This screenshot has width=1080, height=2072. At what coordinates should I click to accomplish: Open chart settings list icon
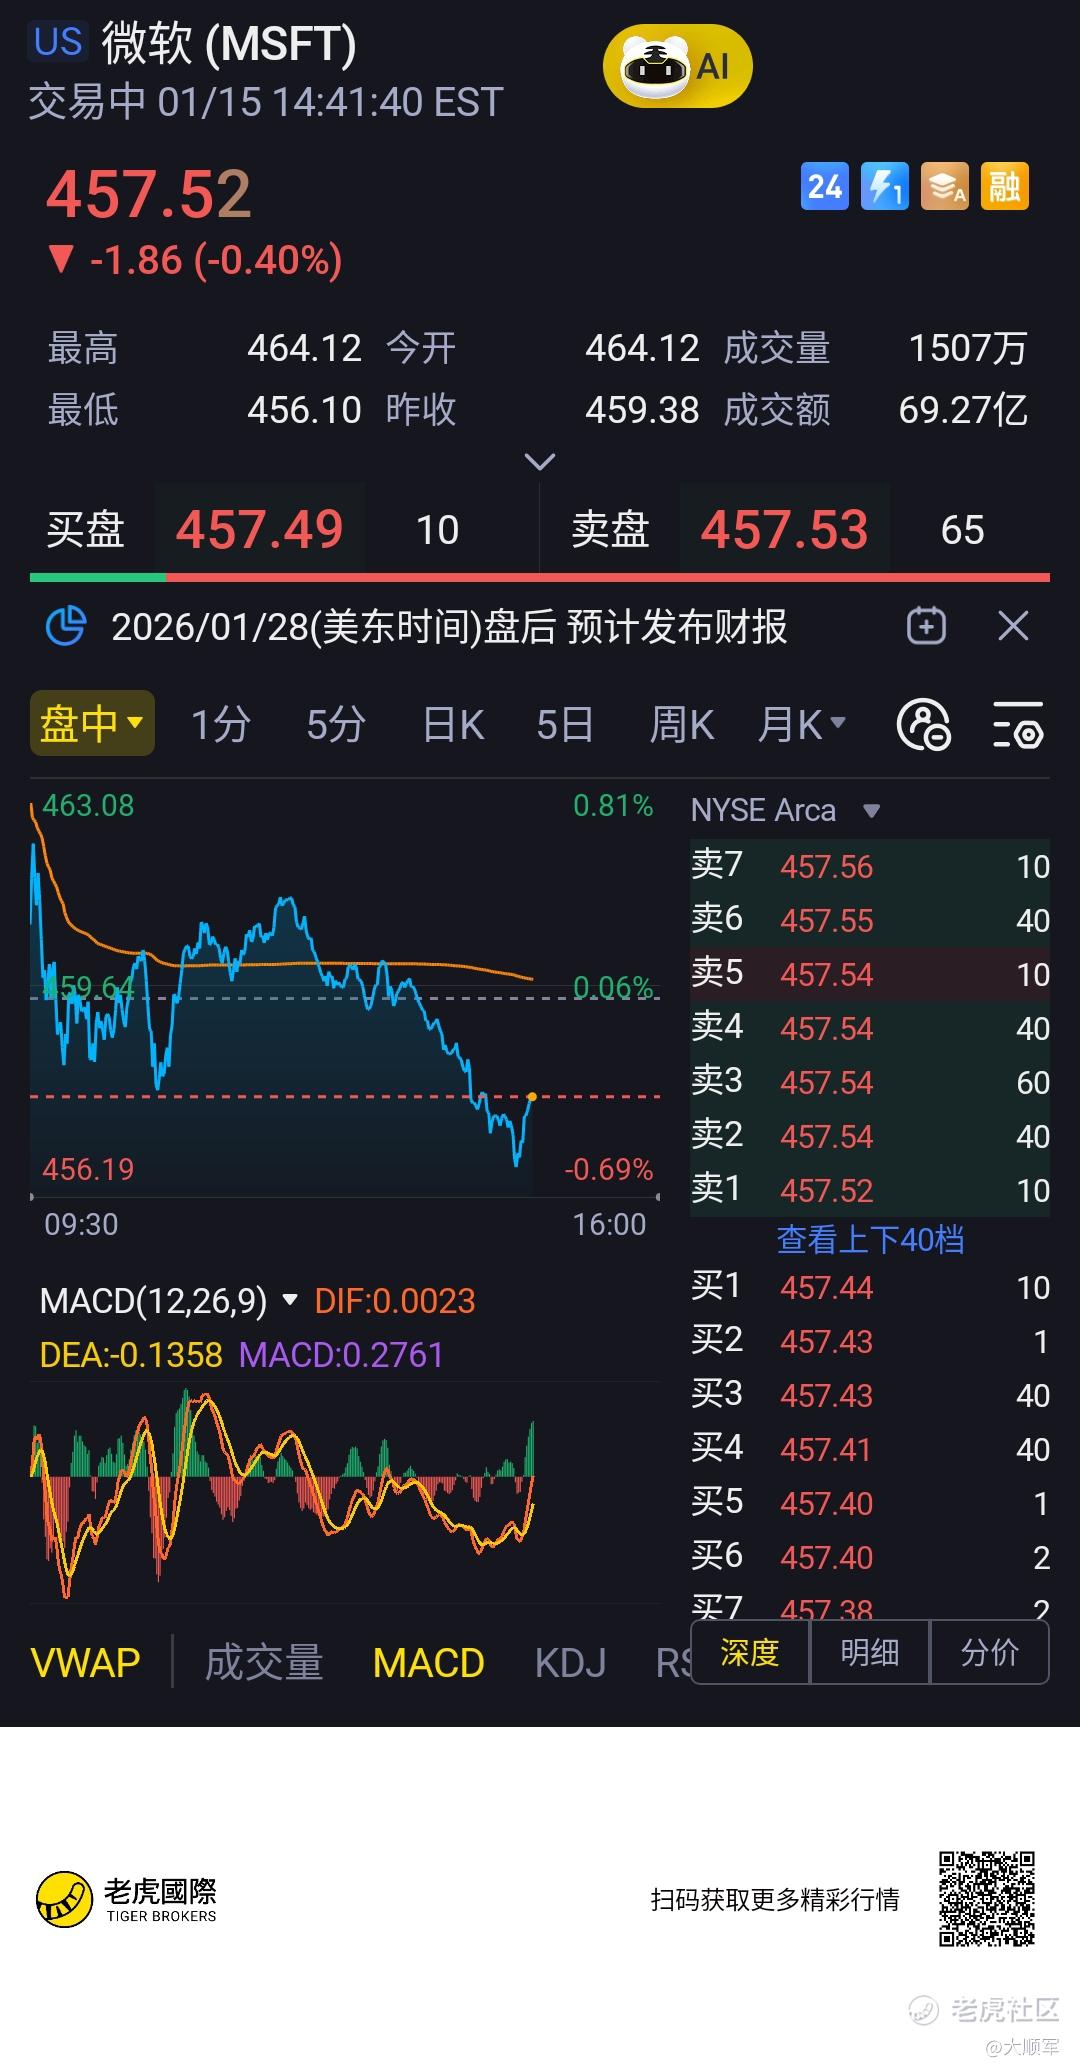tap(1017, 725)
